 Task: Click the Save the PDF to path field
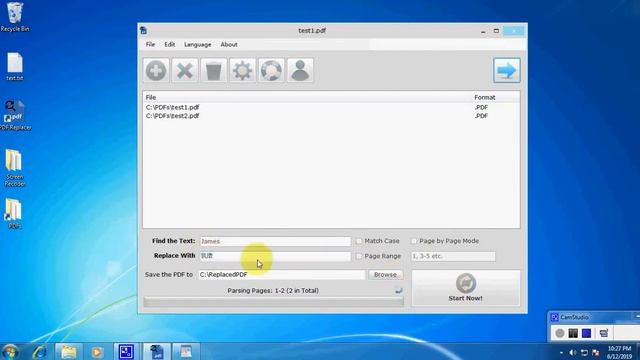pyautogui.click(x=282, y=275)
